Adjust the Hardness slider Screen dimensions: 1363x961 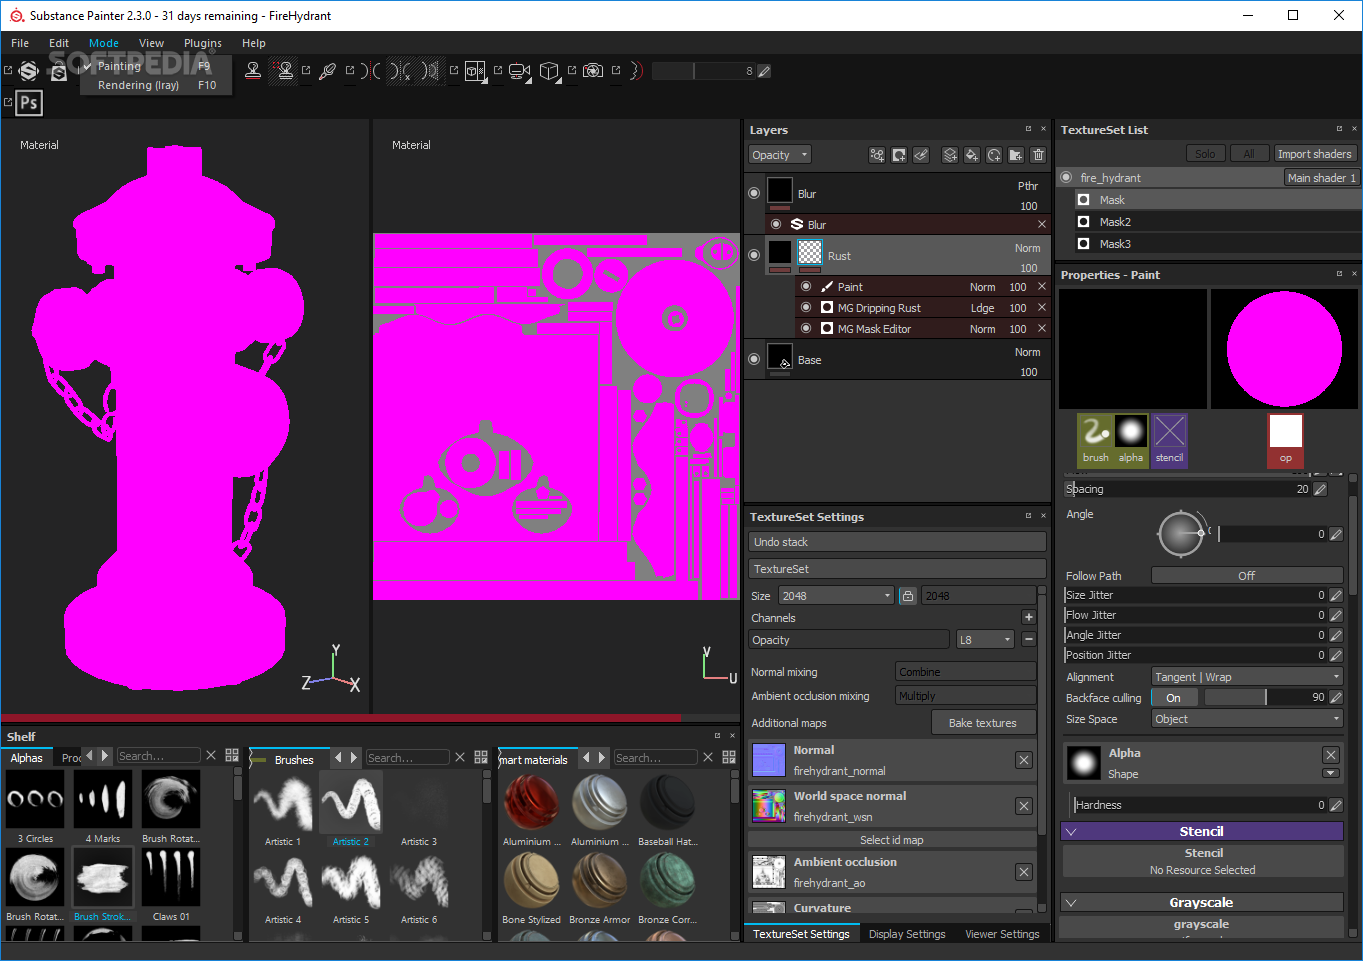coord(1200,805)
